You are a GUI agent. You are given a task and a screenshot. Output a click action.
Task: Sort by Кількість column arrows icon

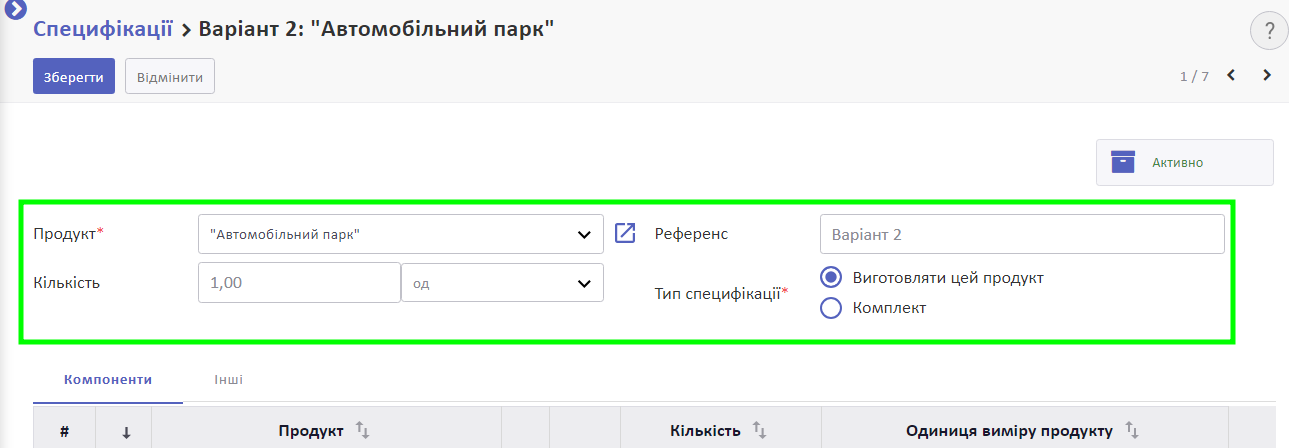click(x=759, y=431)
